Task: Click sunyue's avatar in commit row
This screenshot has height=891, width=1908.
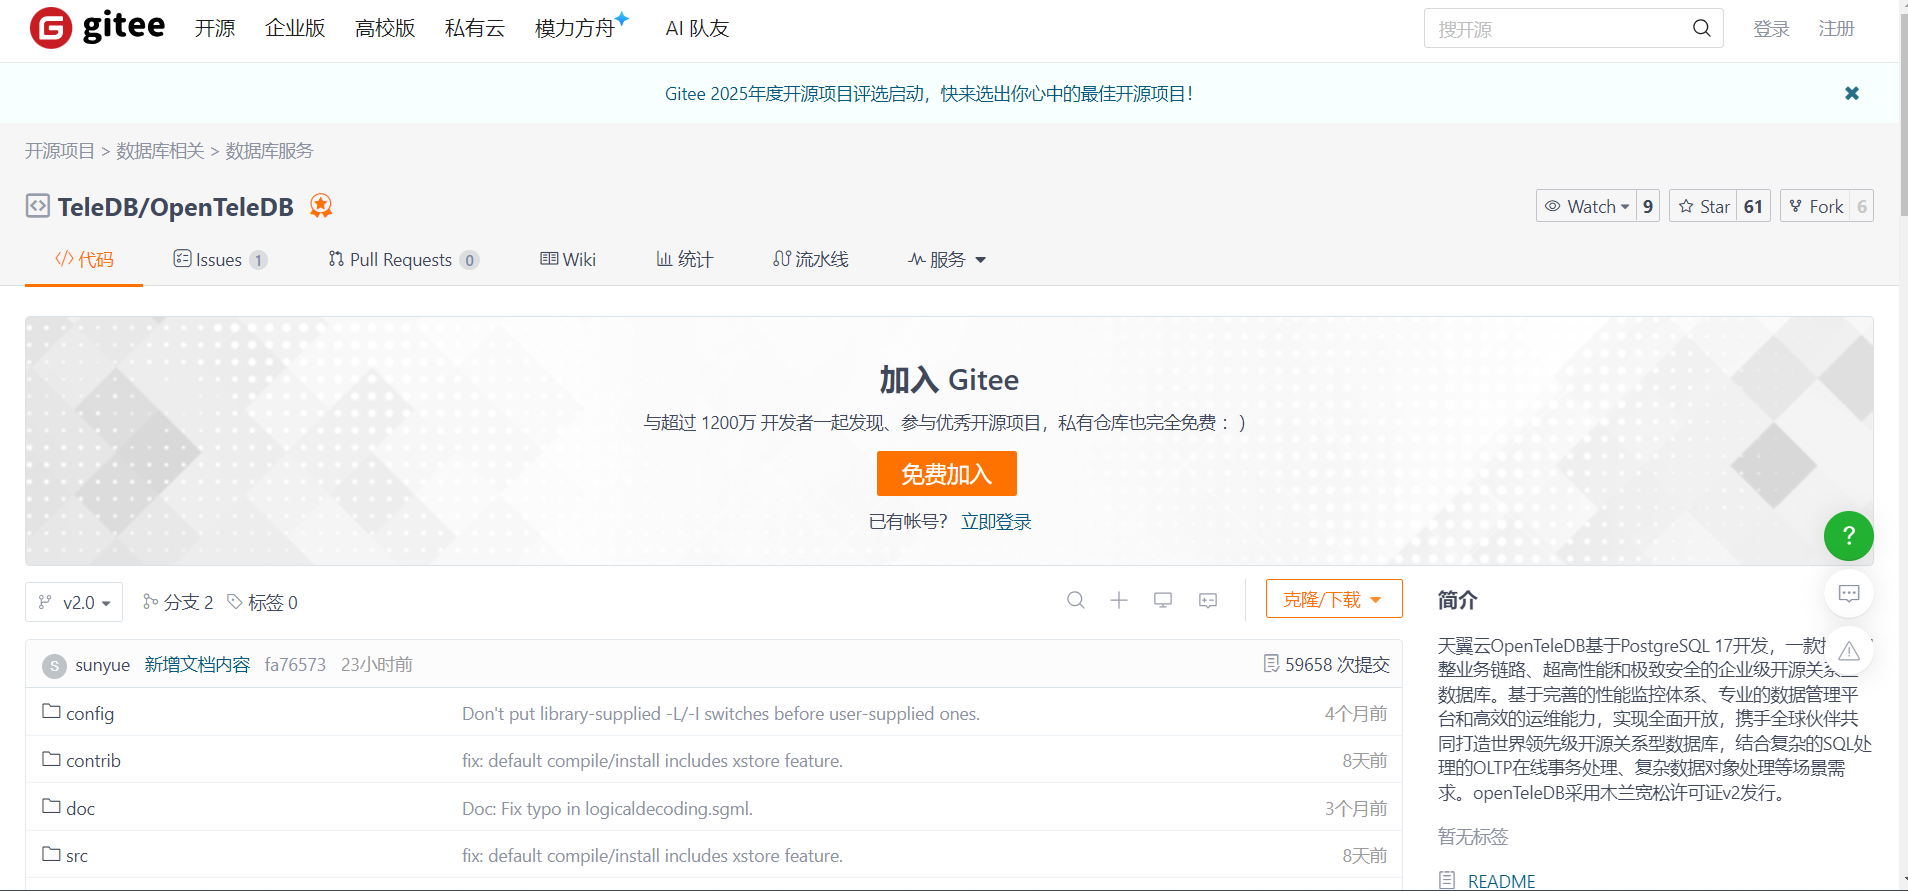Action: pos(54,665)
